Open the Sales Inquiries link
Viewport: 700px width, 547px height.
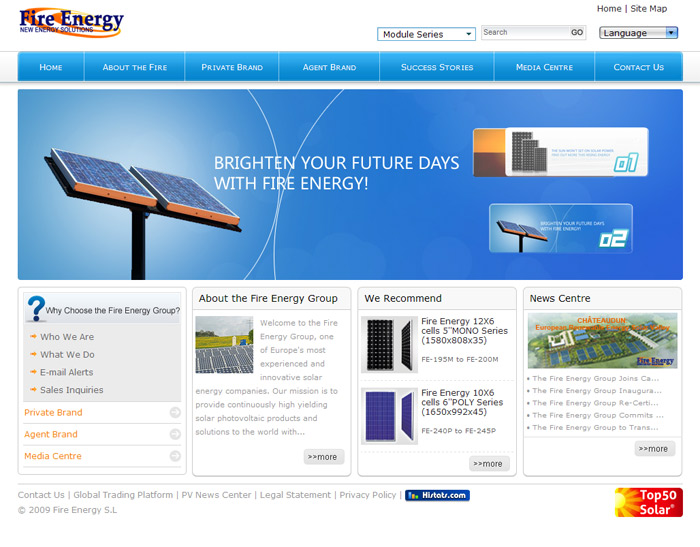tap(71, 390)
